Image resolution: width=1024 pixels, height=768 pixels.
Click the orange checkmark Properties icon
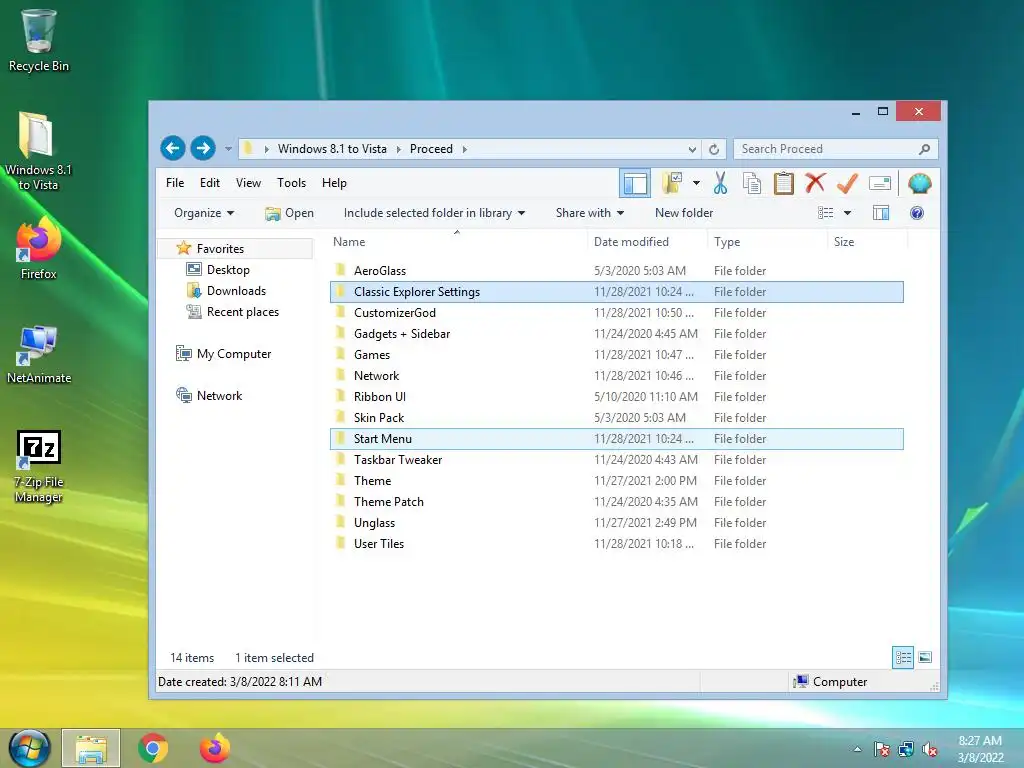847,184
